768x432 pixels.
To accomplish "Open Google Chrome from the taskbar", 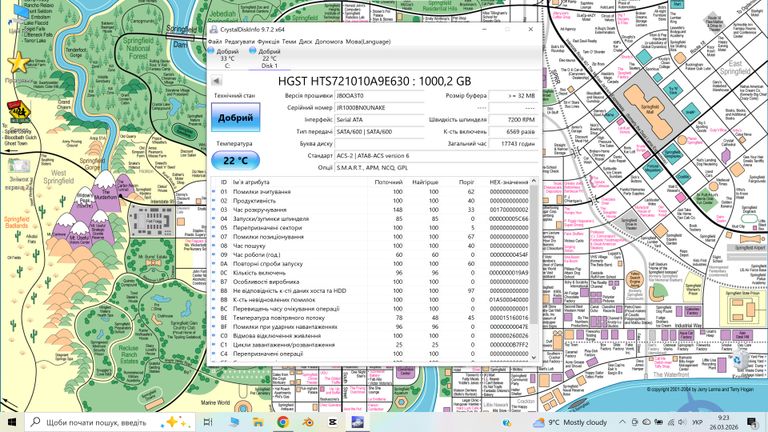I will [283, 422].
